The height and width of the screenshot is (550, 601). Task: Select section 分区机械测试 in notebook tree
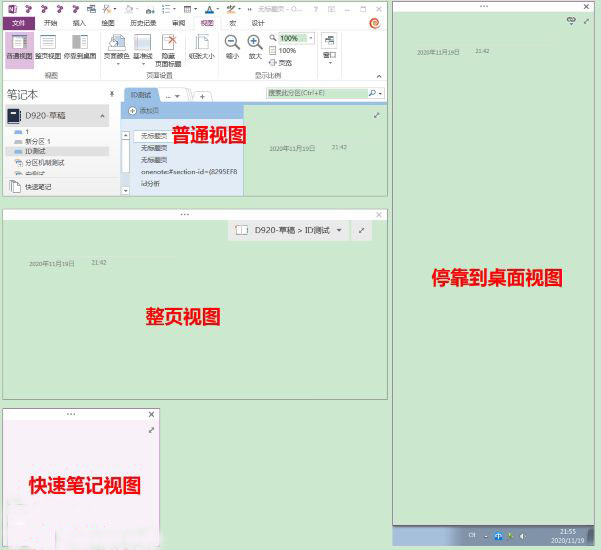(44, 163)
